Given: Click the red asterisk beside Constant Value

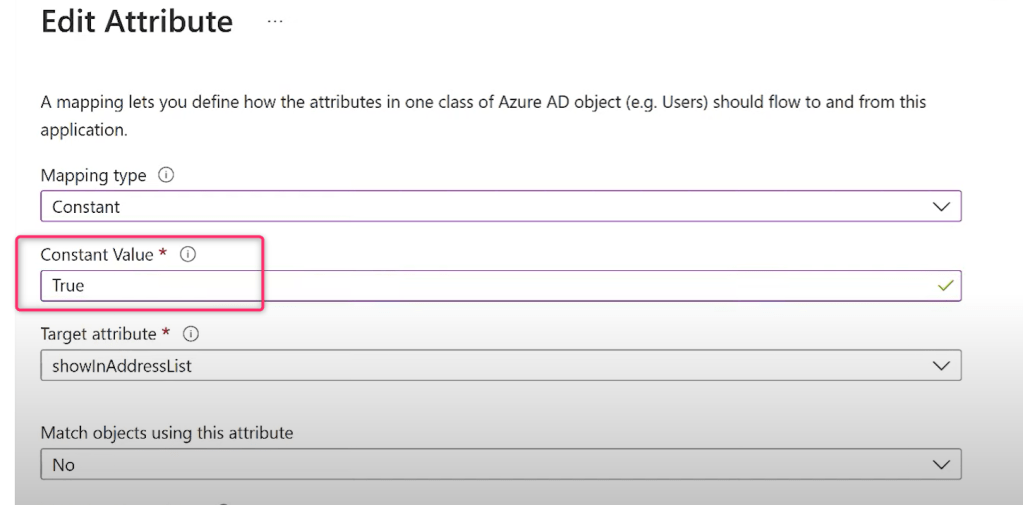Looking at the screenshot, I should click(x=164, y=255).
